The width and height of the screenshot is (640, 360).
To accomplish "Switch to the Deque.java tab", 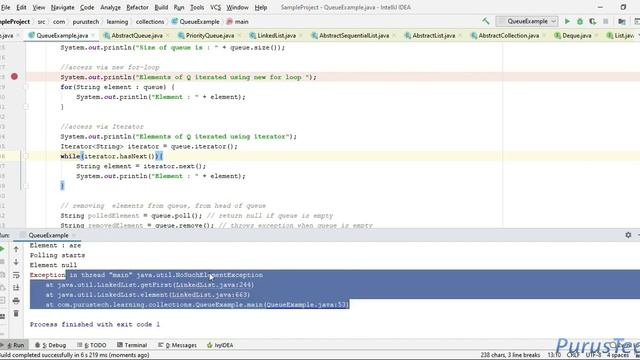I will pos(576,36).
